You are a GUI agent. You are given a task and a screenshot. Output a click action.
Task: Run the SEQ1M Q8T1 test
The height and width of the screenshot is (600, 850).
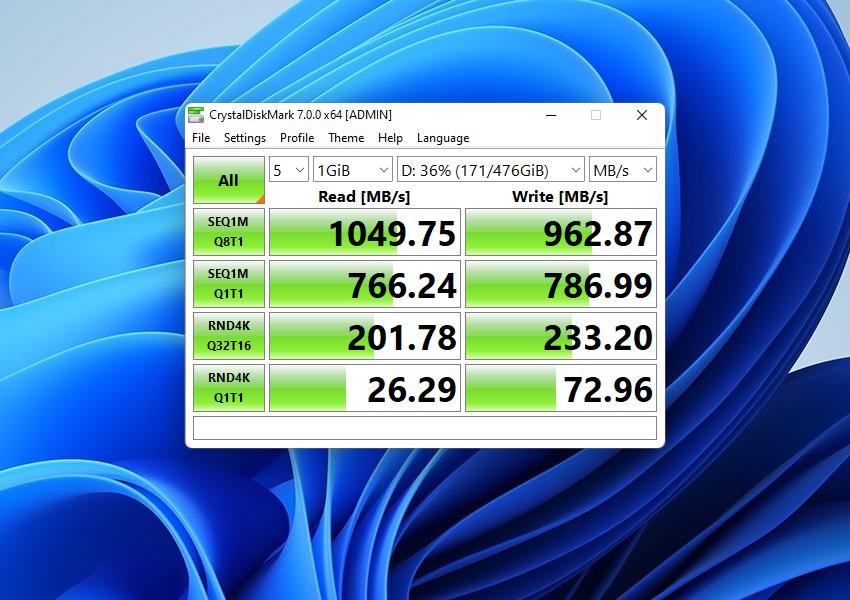tap(229, 231)
